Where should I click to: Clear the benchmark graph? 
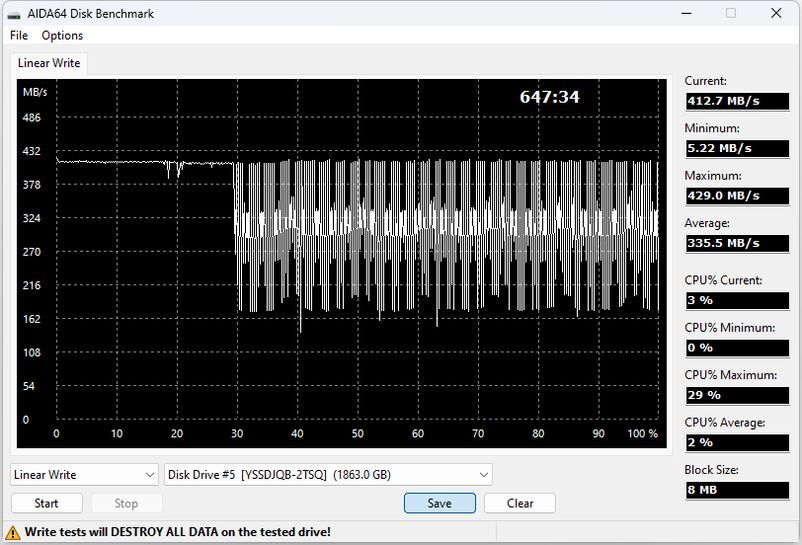(x=520, y=503)
